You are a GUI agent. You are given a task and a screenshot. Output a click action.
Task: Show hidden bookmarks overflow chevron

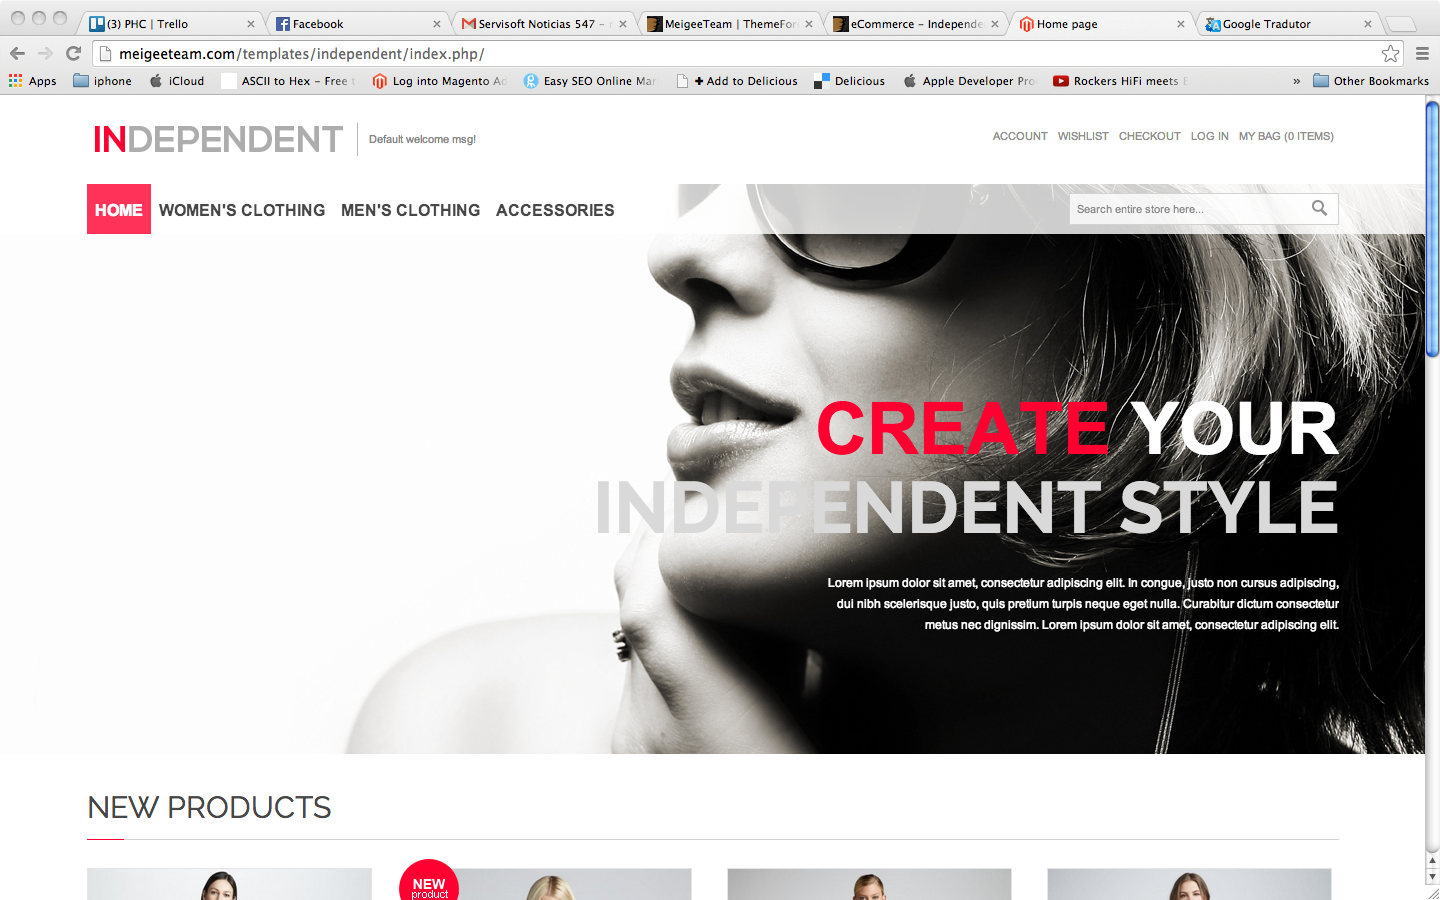click(1296, 81)
